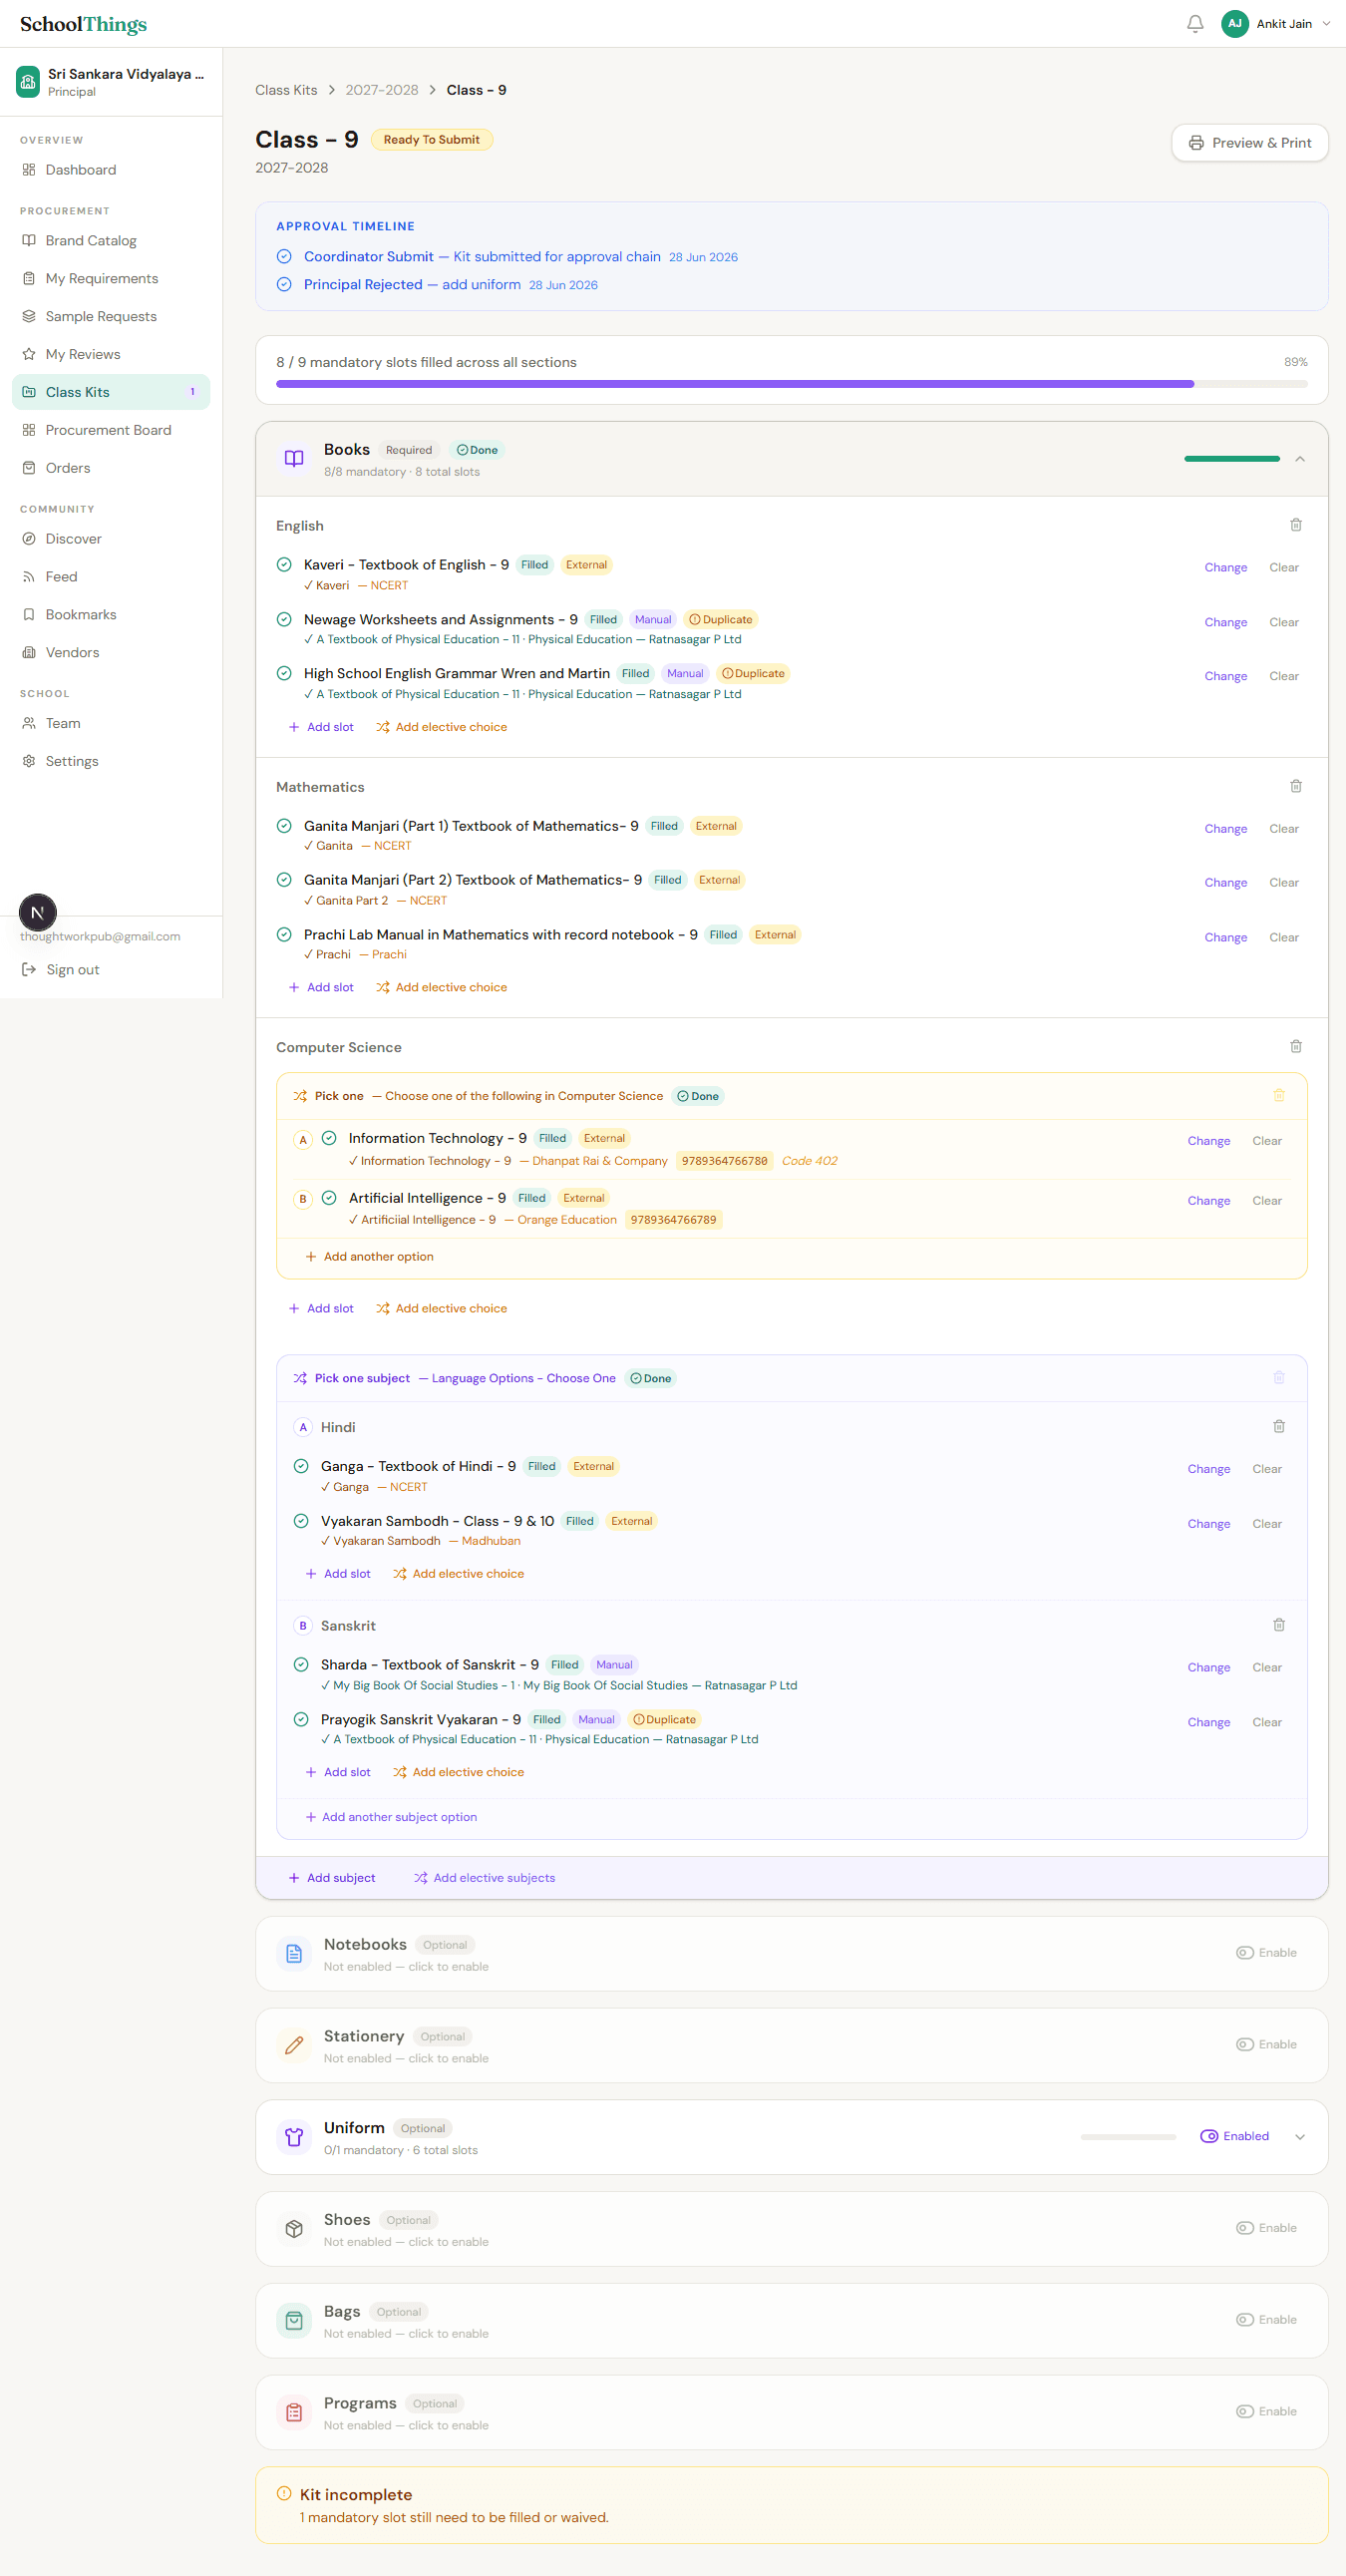Click the Sign out arrow icon
The height and width of the screenshot is (2576, 1346).
coord(29,969)
